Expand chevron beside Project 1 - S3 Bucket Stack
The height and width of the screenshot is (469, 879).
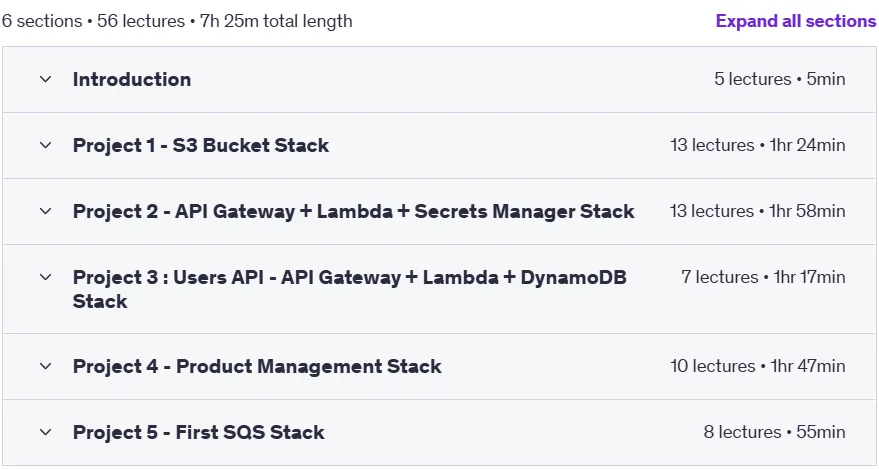point(45,145)
